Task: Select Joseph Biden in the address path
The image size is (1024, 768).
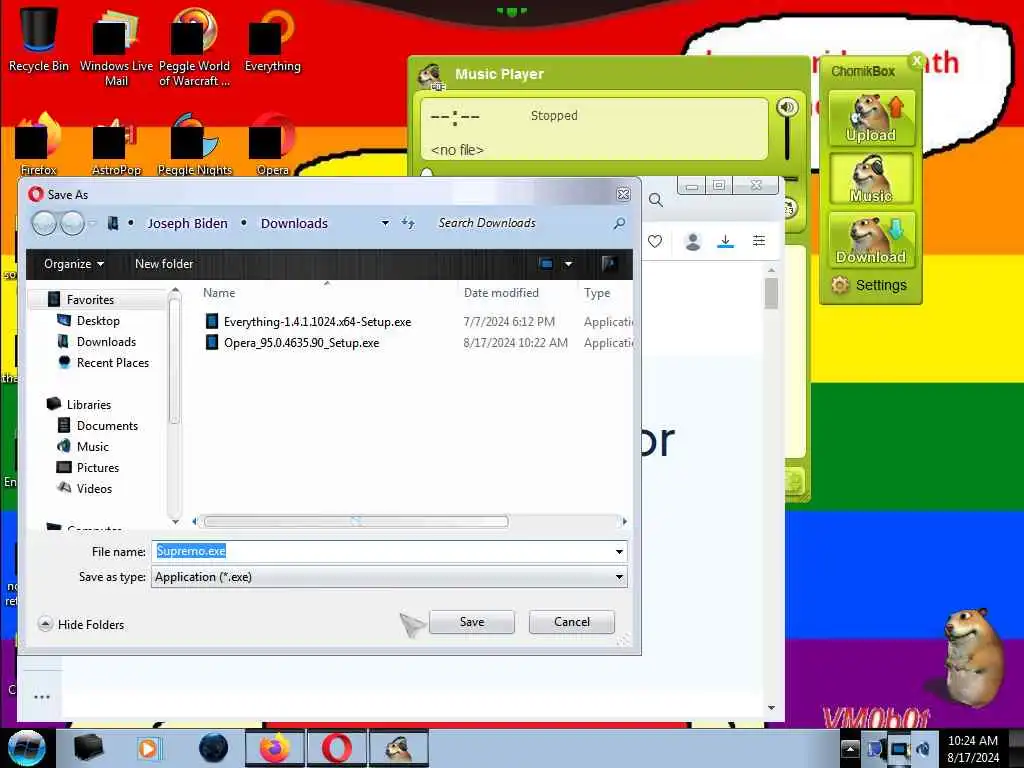Action: point(187,223)
